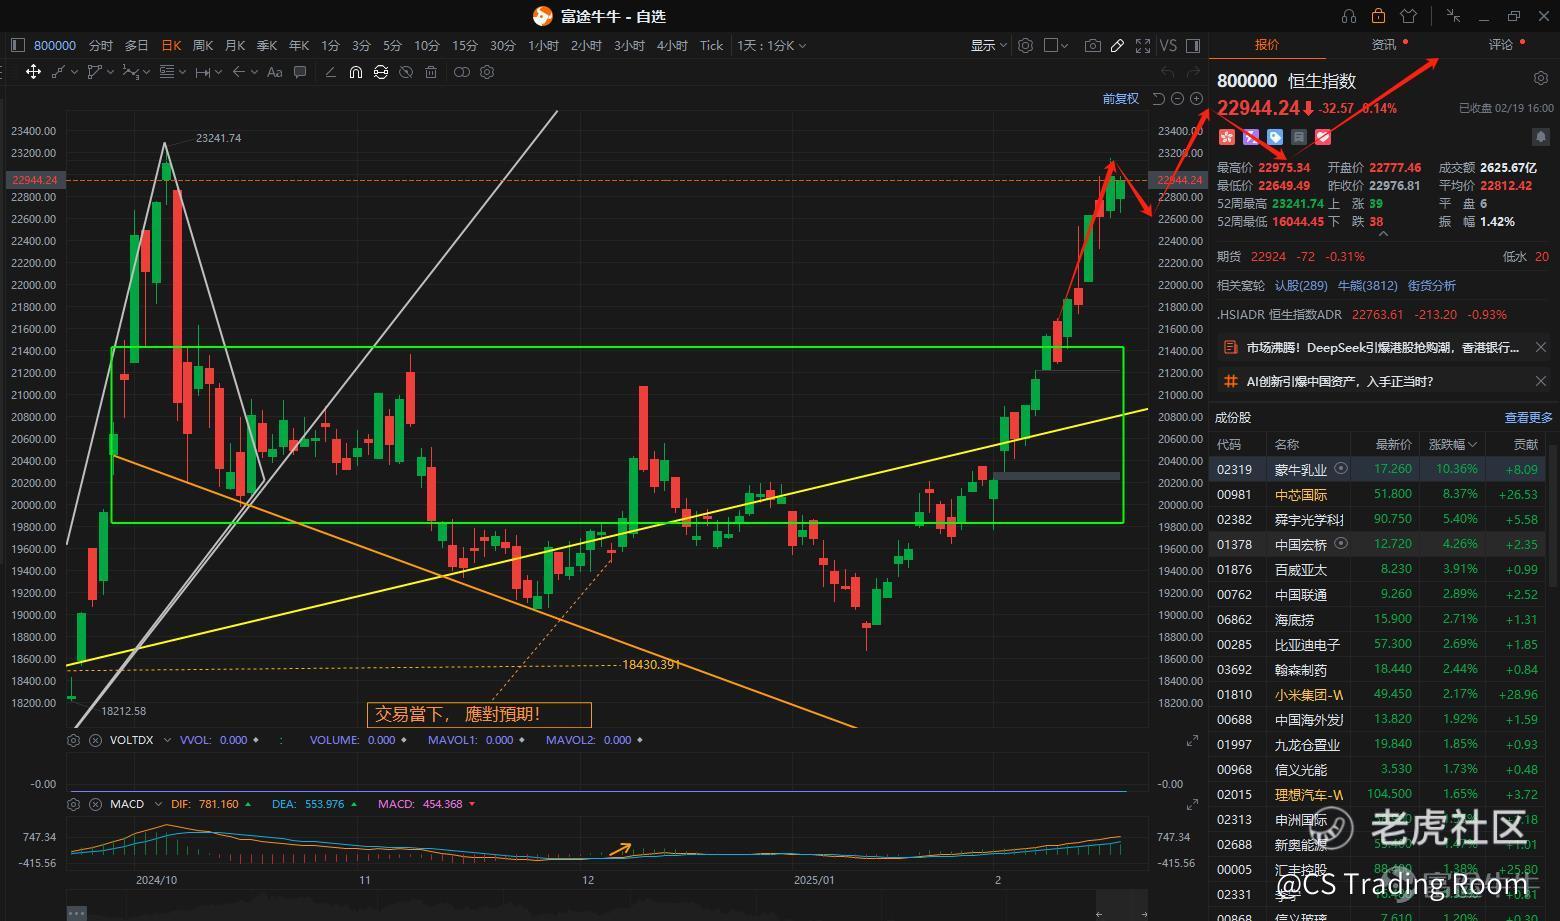1560x921 pixels.
Task: Collapse quote details chevron
Action: click(x=1383, y=234)
